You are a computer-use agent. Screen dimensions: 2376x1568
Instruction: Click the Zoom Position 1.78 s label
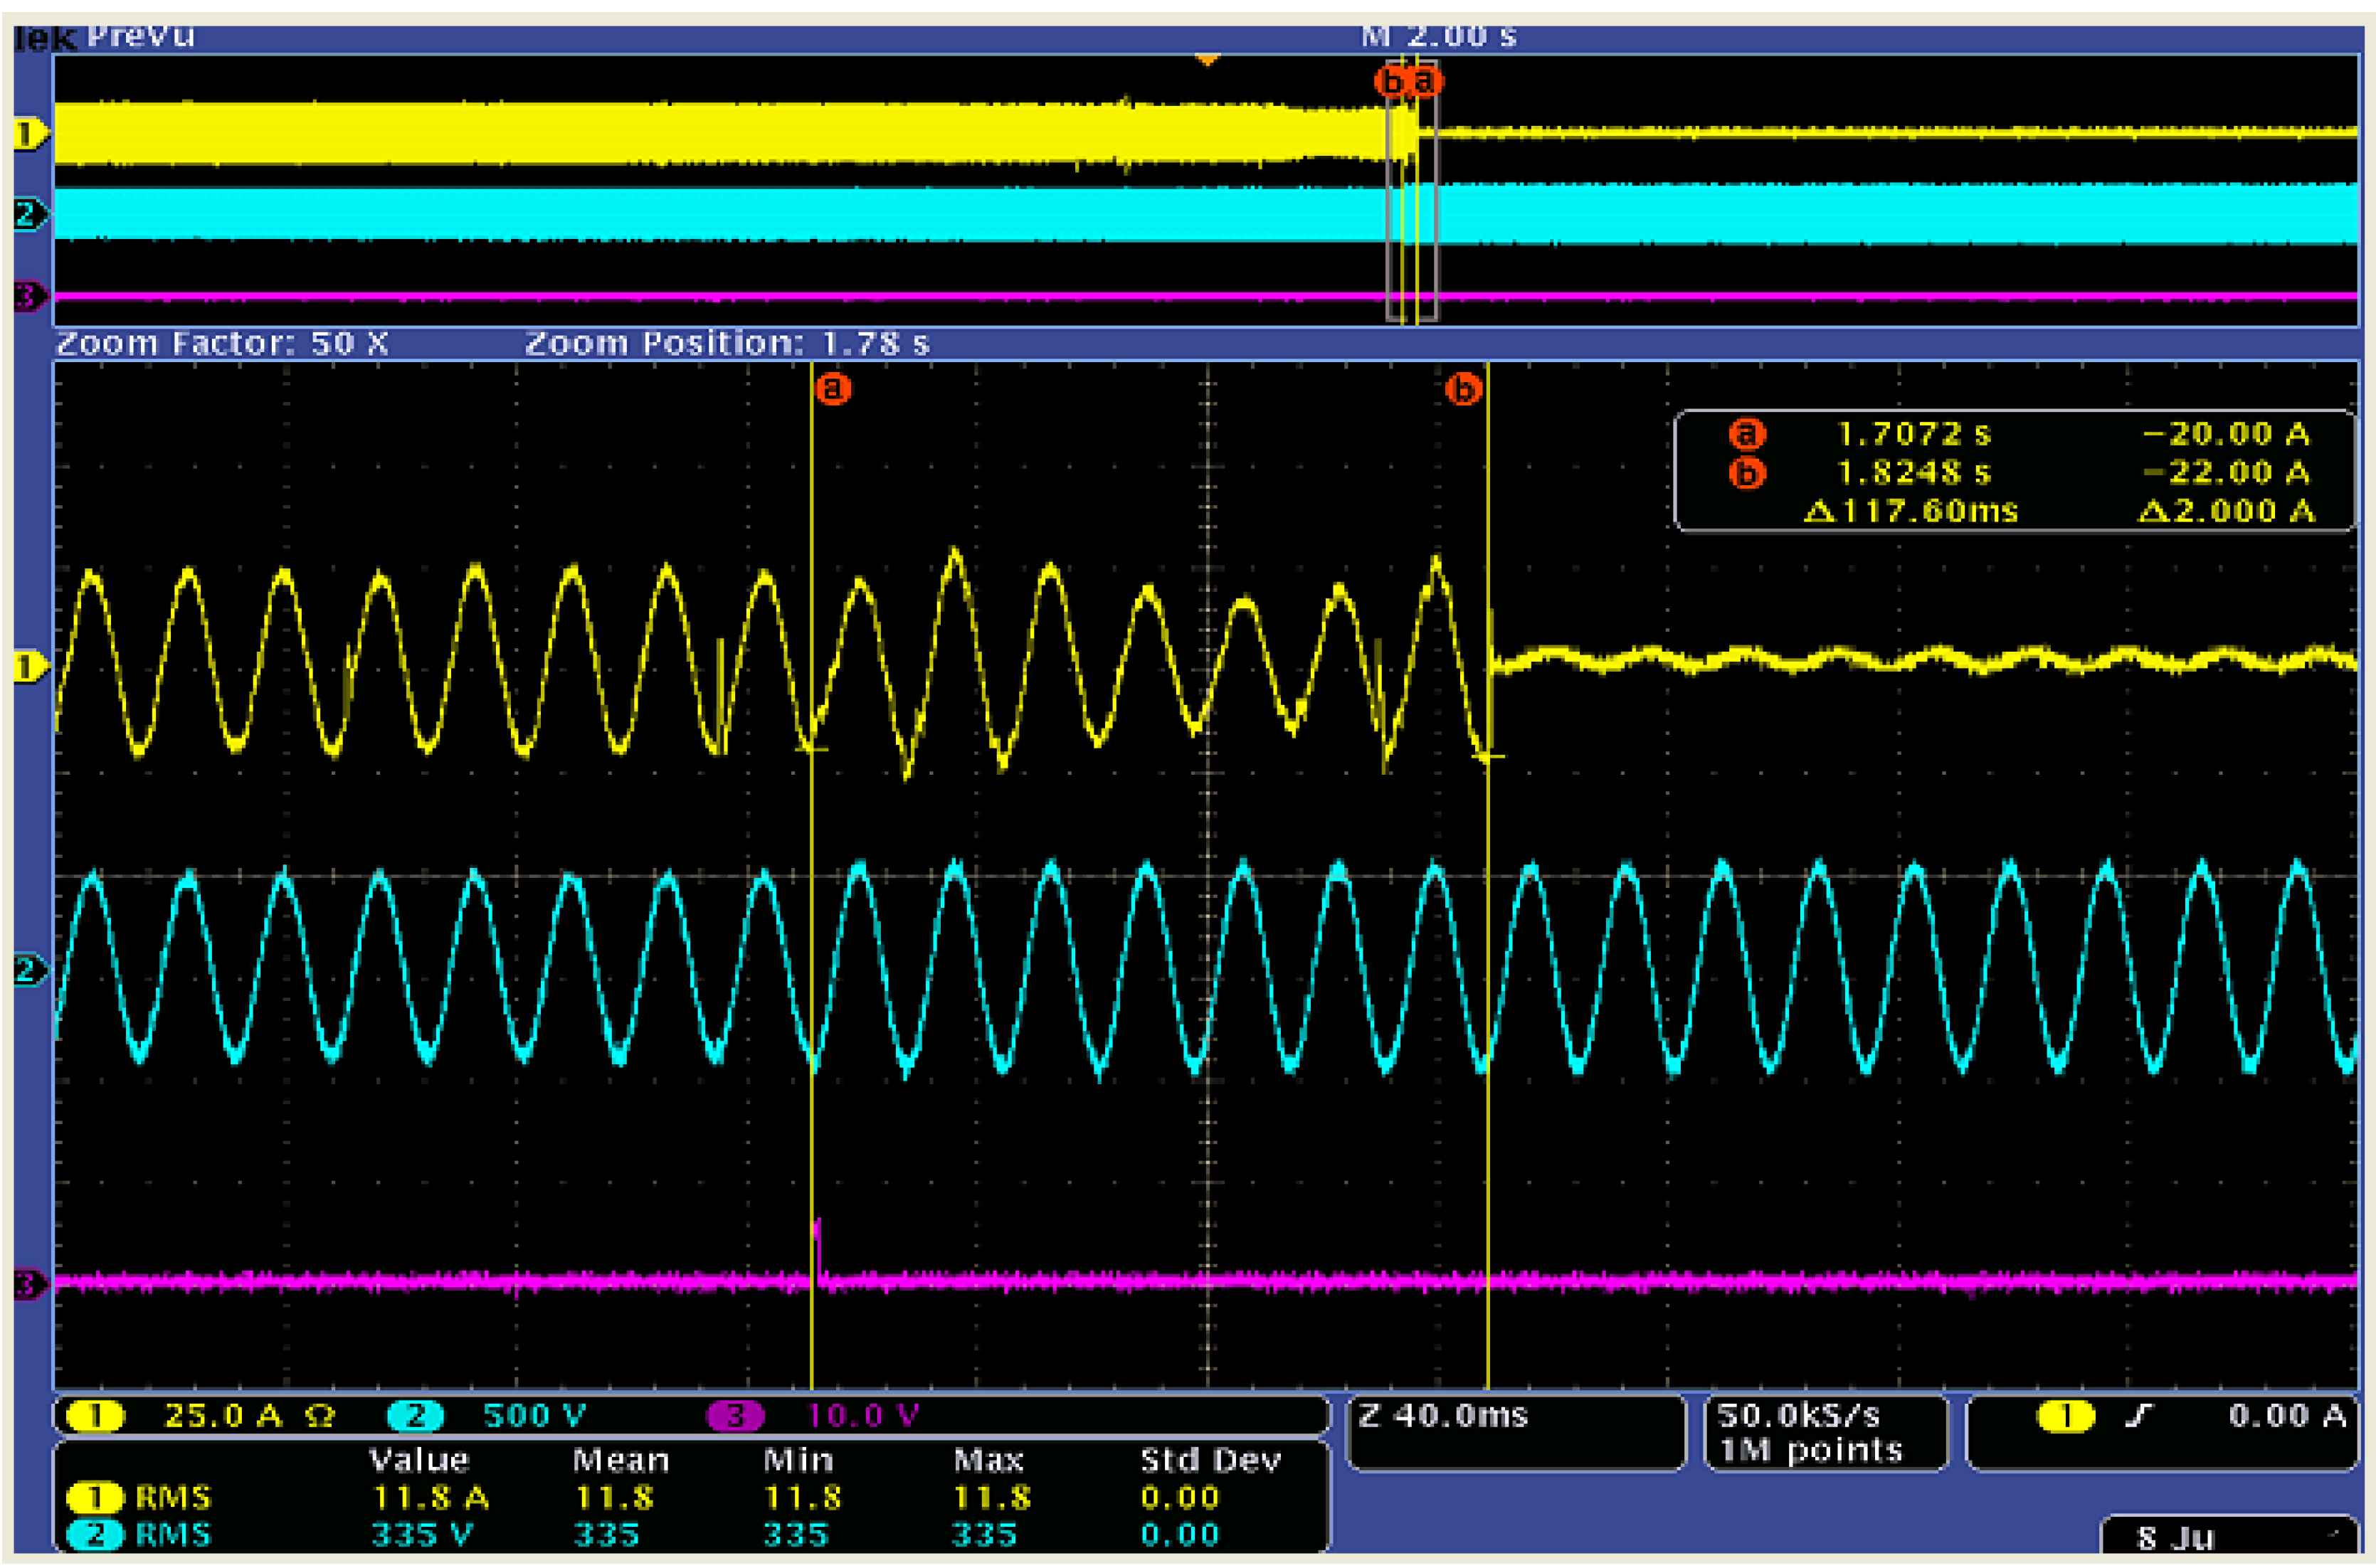pyautogui.click(x=727, y=344)
